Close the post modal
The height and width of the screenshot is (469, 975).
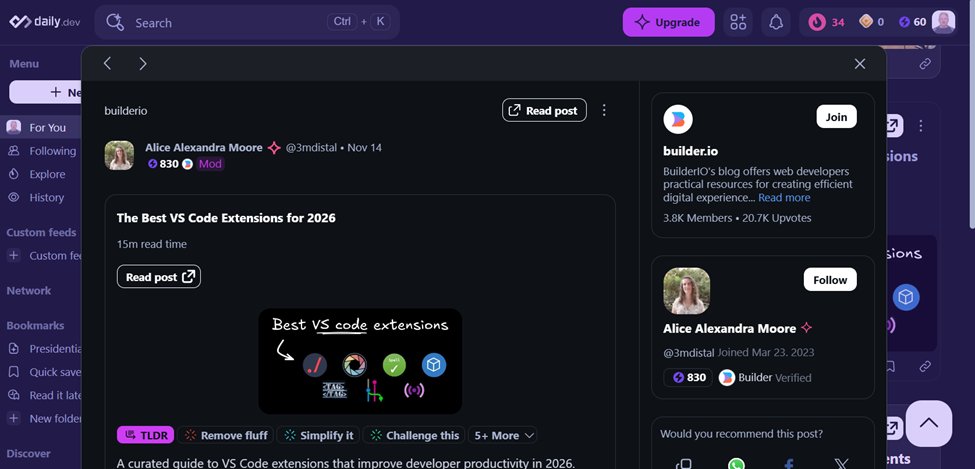pyautogui.click(x=860, y=63)
